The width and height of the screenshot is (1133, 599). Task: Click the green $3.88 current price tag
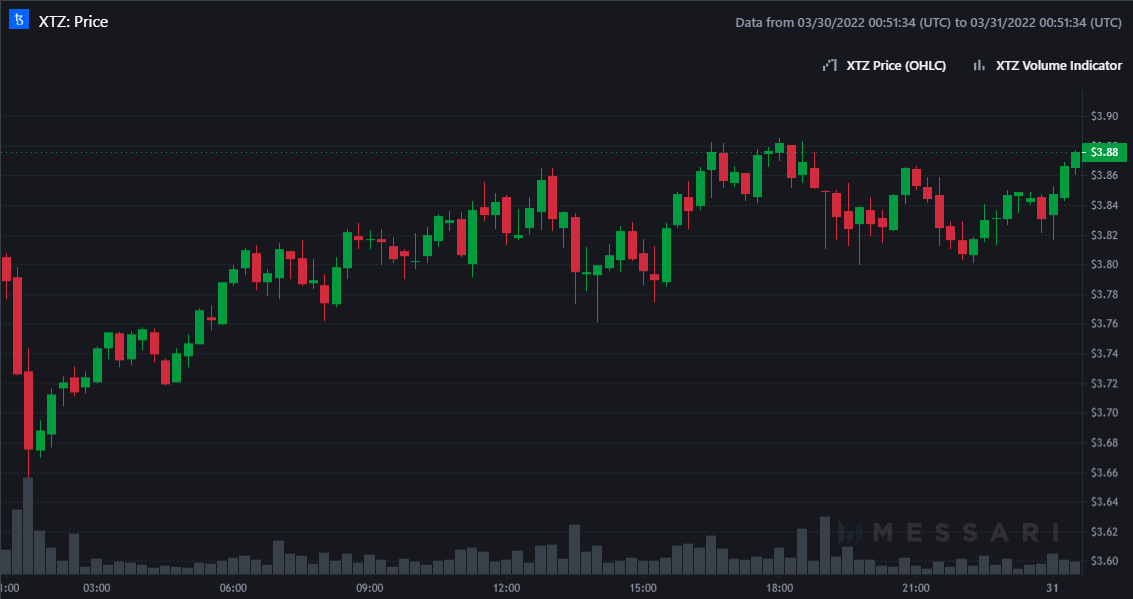(1104, 152)
